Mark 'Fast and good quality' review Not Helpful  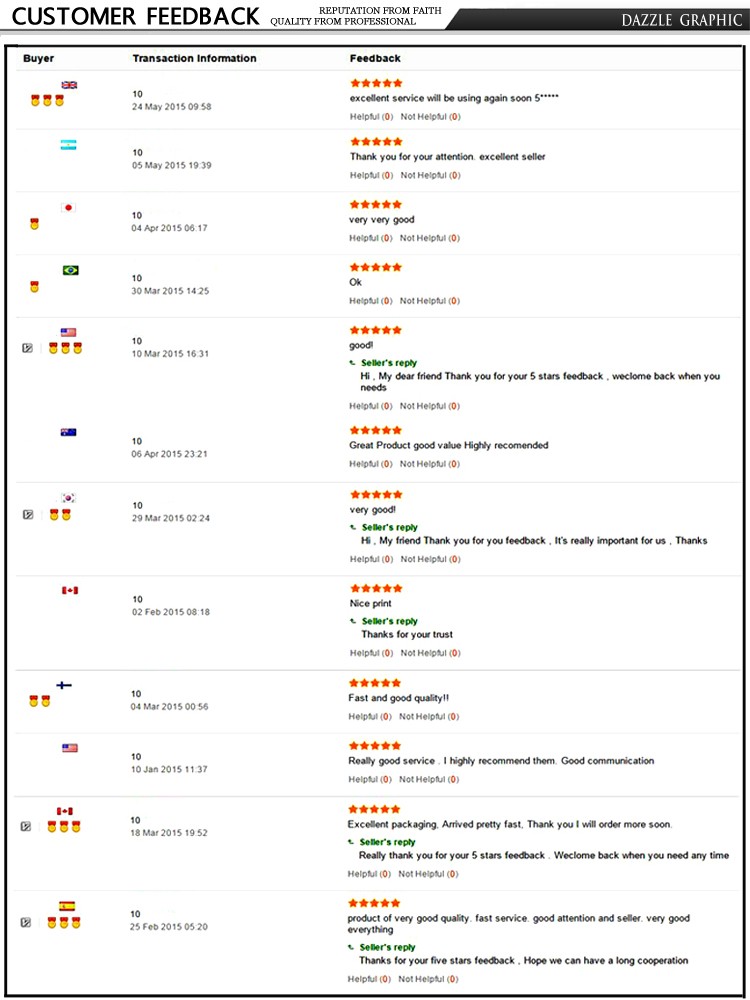point(429,717)
